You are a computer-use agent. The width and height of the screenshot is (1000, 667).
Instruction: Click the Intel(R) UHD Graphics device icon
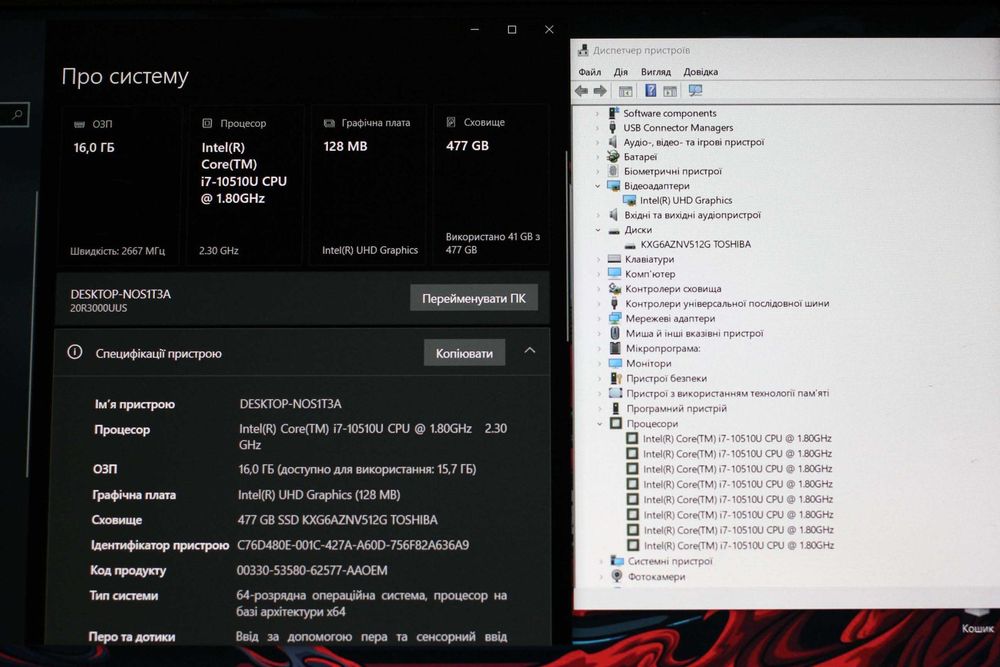point(629,200)
